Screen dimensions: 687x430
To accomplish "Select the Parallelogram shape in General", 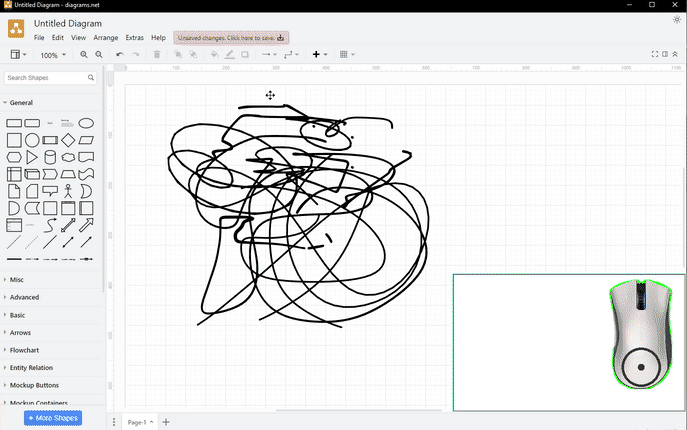I will click(86, 140).
